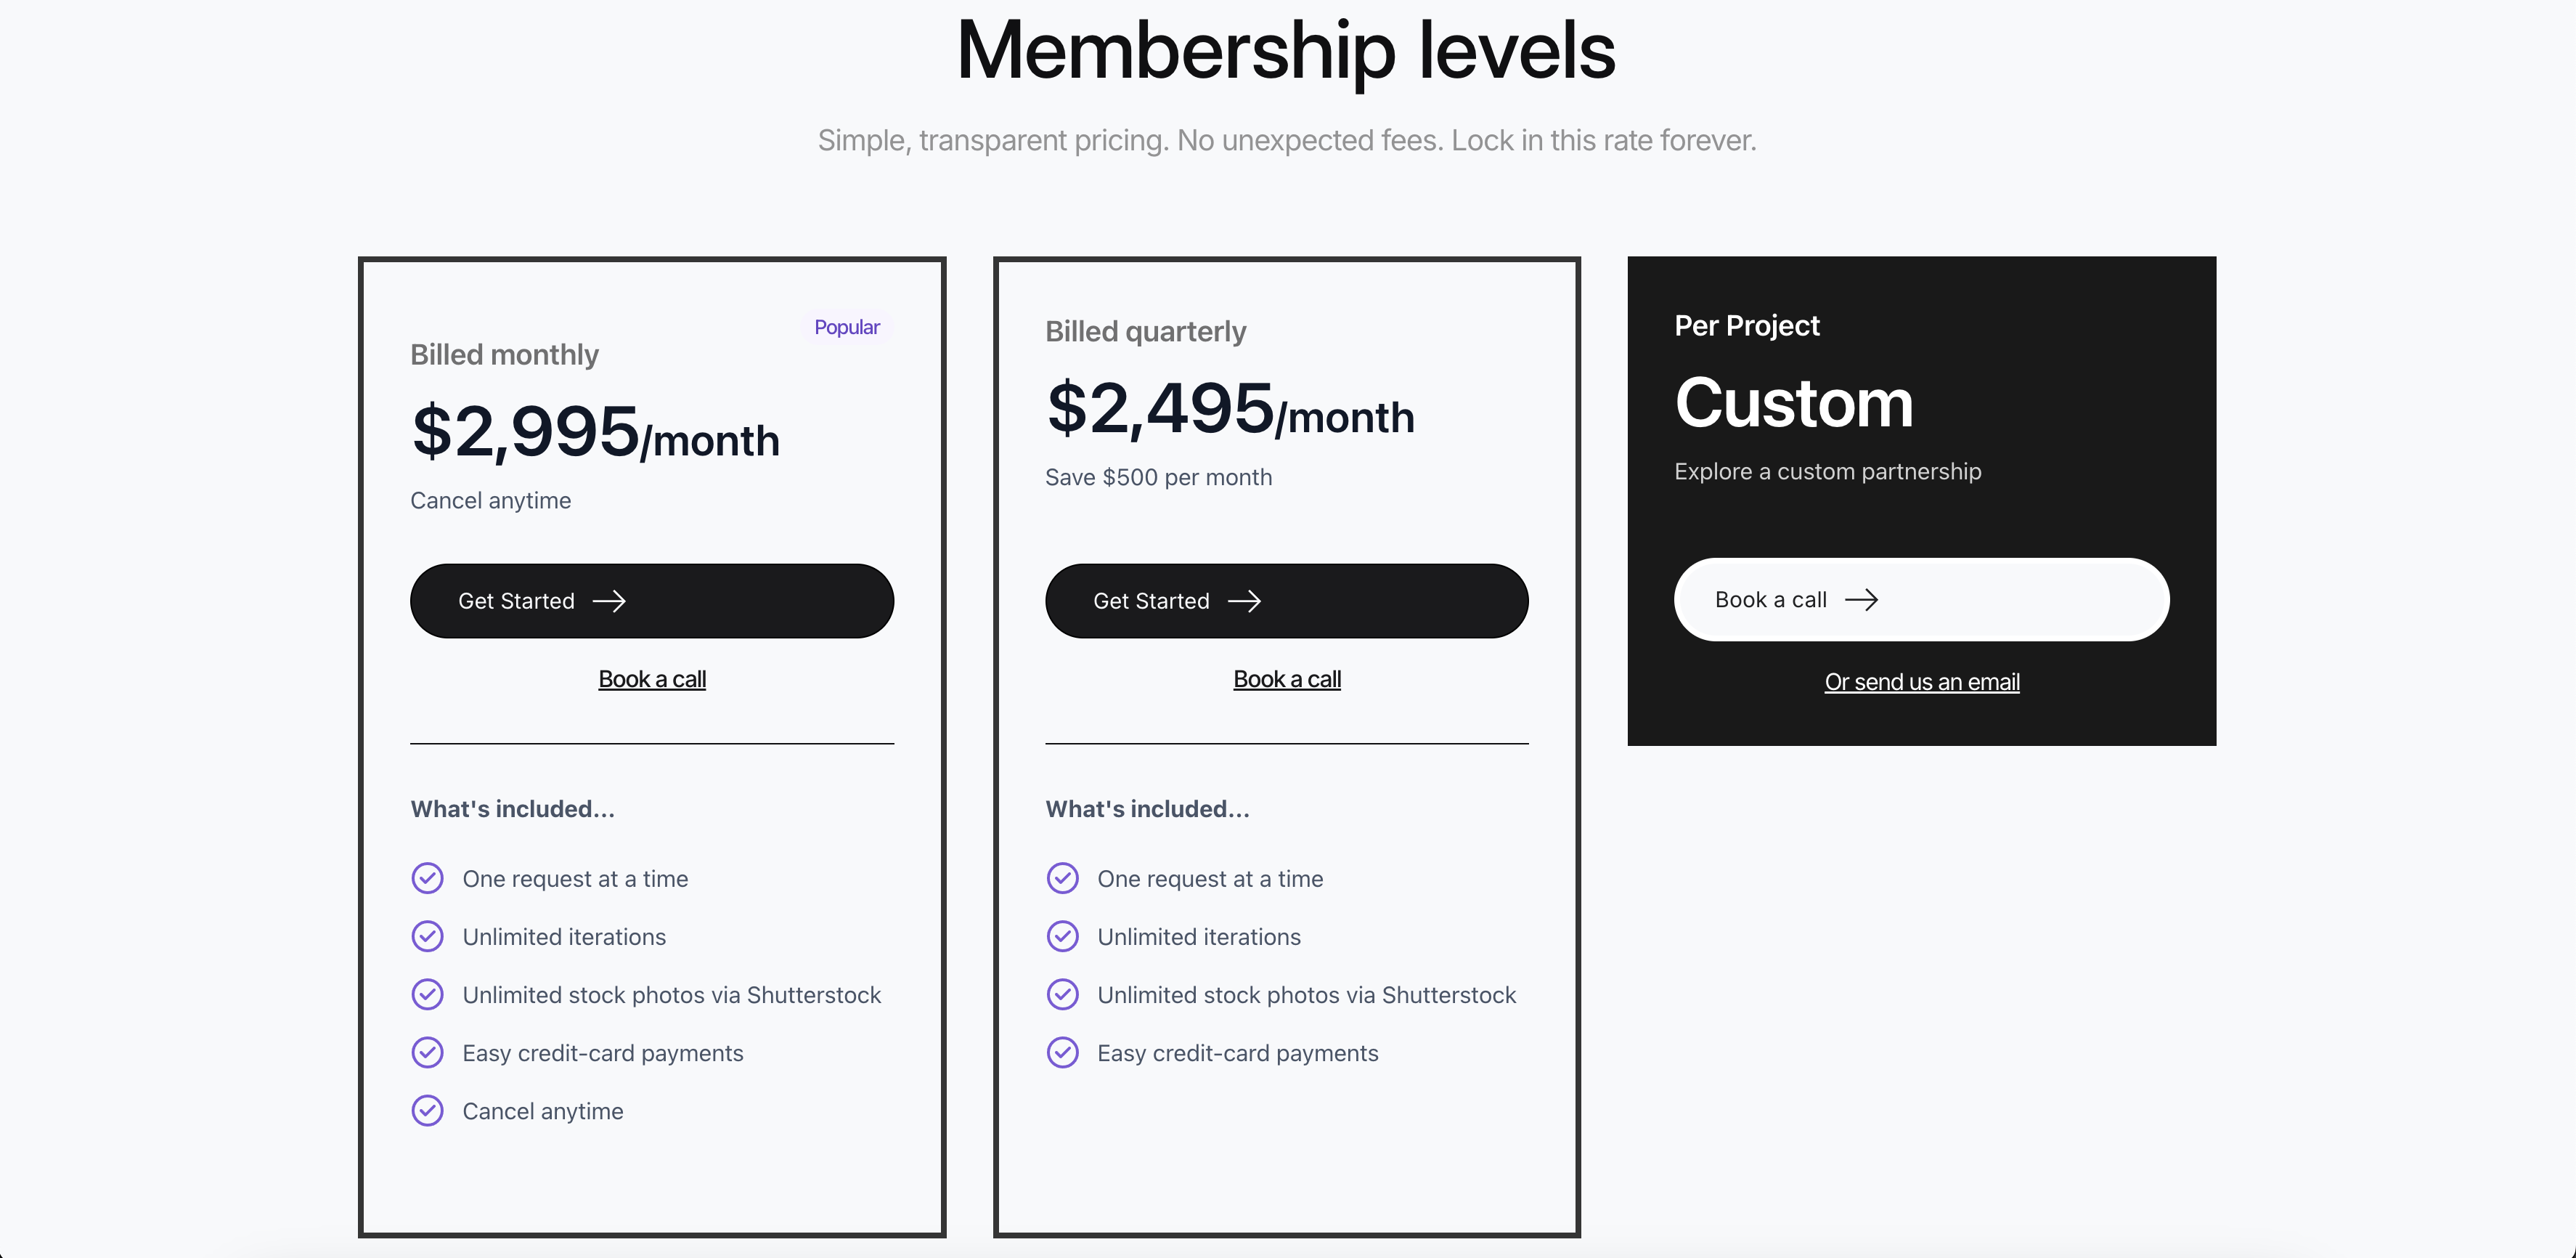This screenshot has height=1258, width=2576.
Task: Click check icon beside monthly Unlimited iterations
Action: (x=427, y=936)
